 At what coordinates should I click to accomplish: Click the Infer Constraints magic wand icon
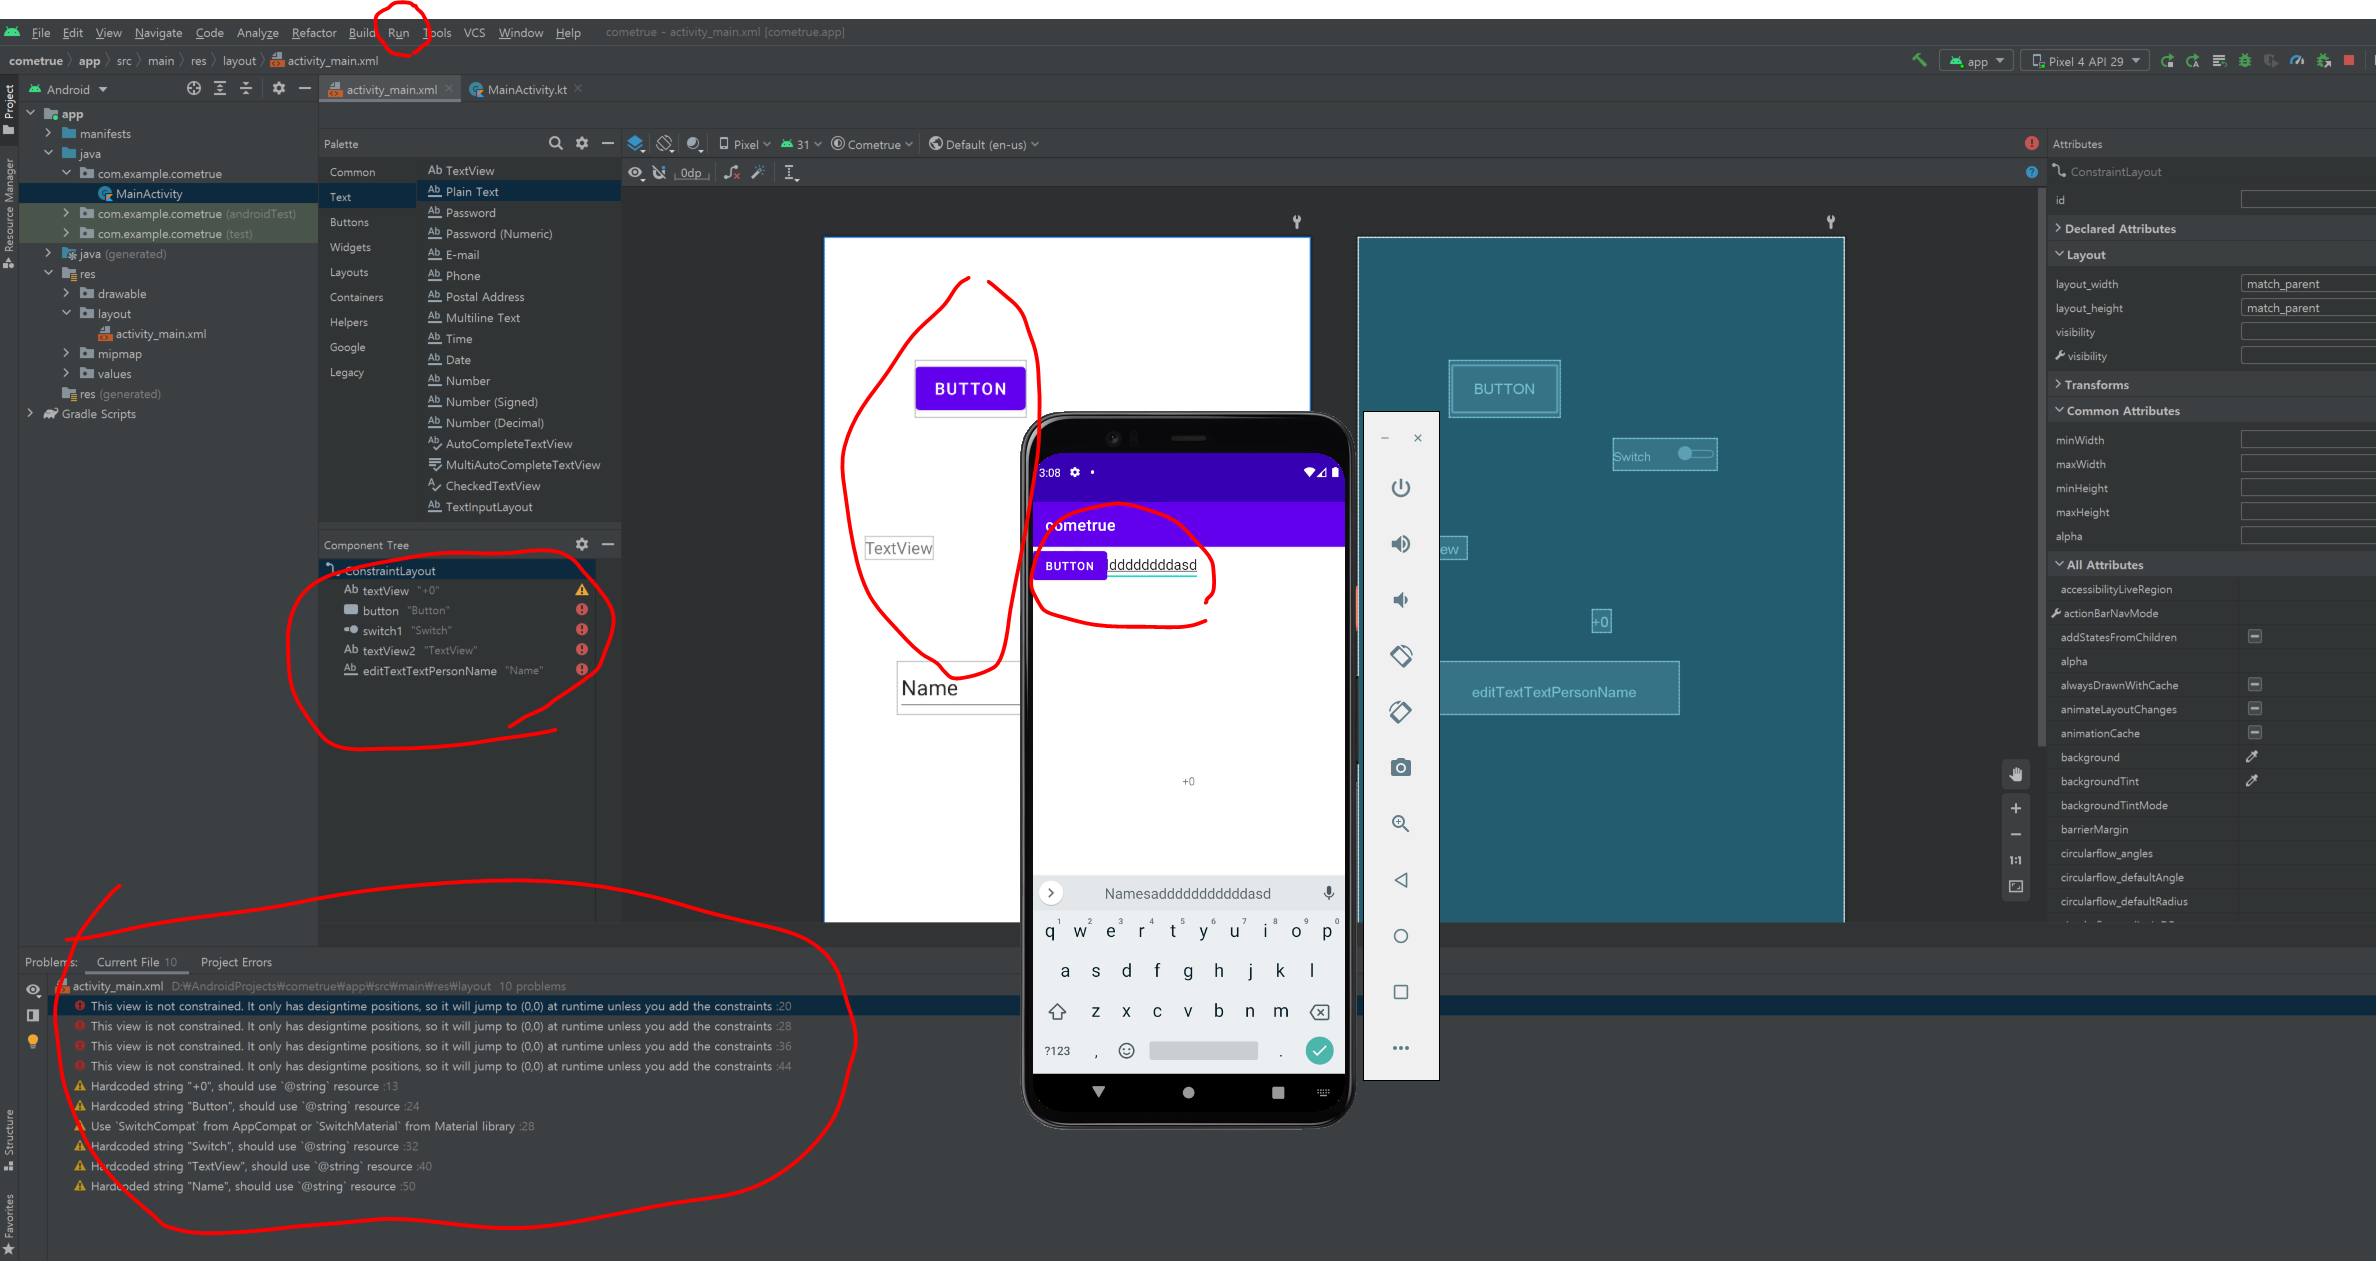point(759,173)
